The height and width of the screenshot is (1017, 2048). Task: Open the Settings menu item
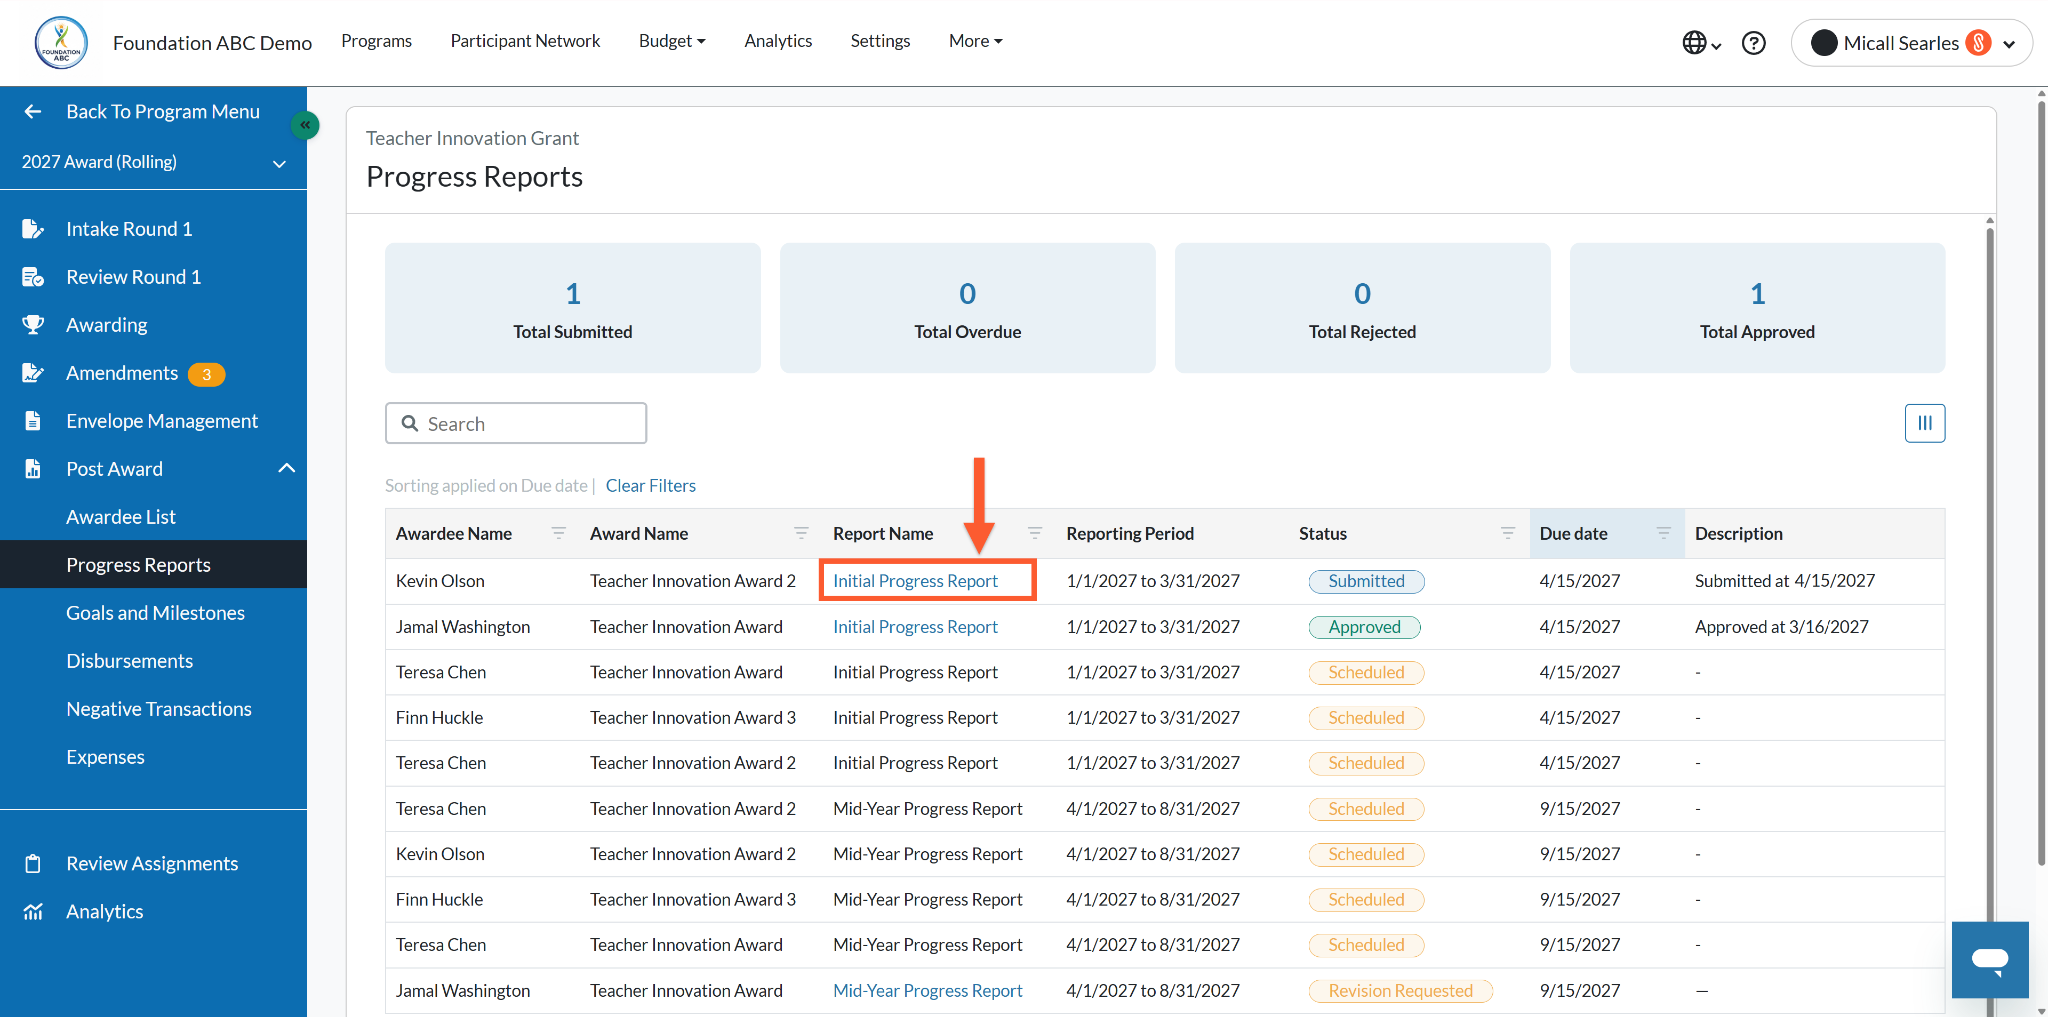[x=880, y=41]
